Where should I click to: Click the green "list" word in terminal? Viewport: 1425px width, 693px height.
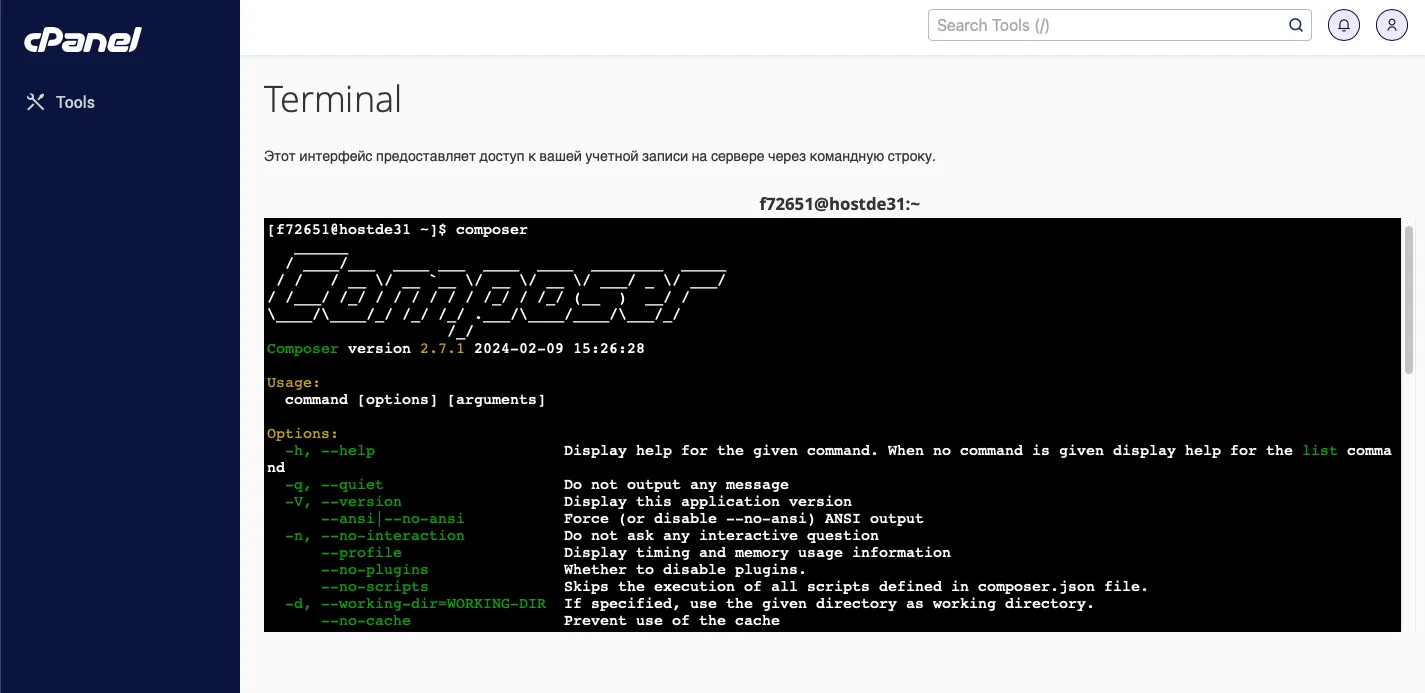click(1320, 451)
